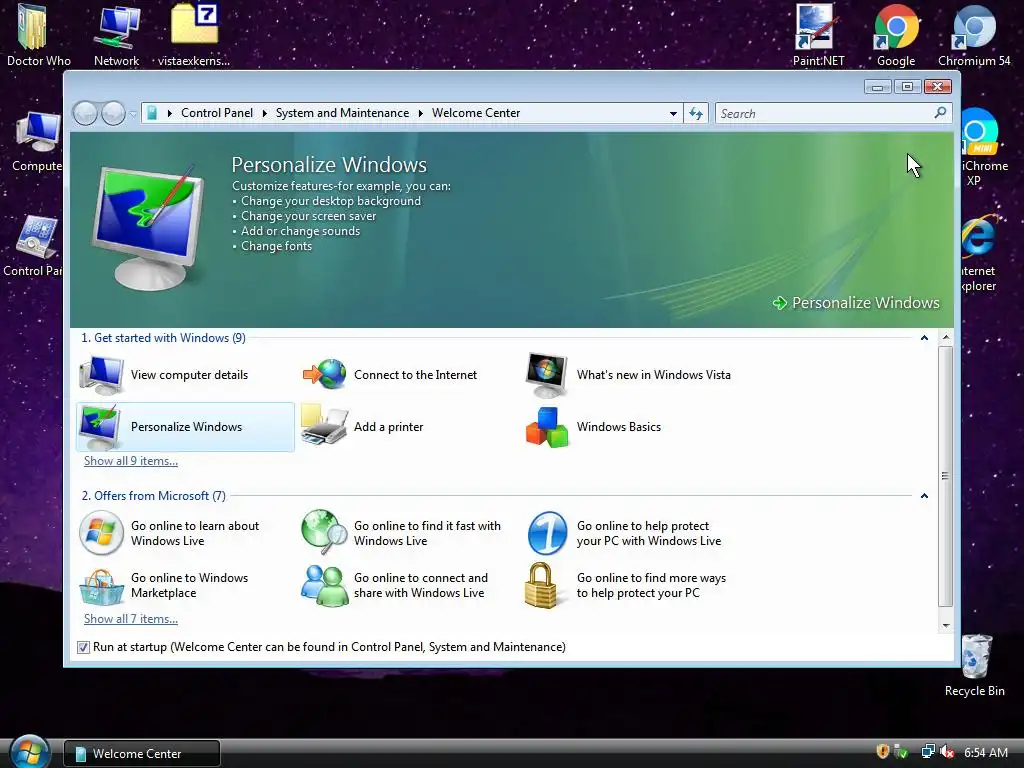Select the connect and share people icon
This screenshot has height=768, width=1024.
coord(325,585)
